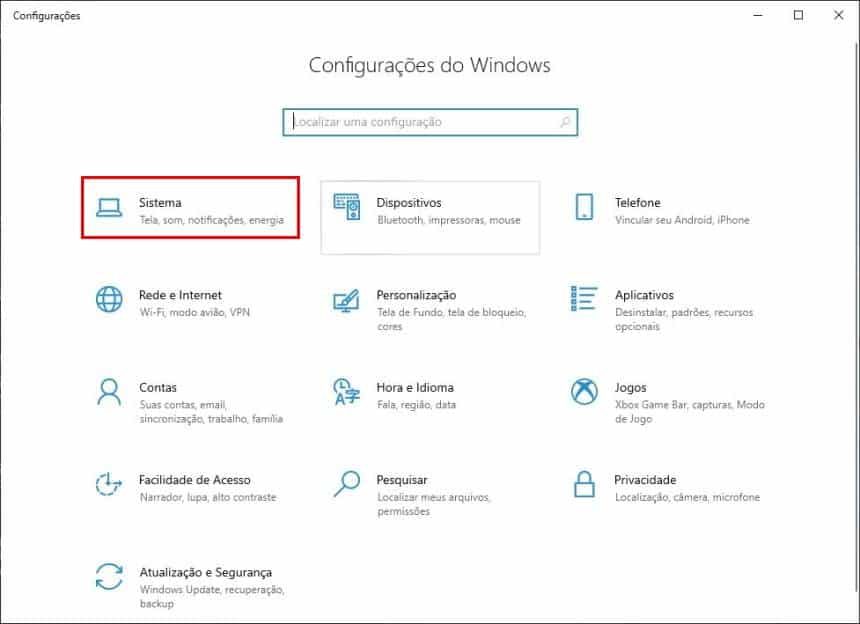Image resolution: width=860 pixels, height=624 pixels.
Task: Click 'Localização, câmera, microfone' description
Action: (x=687, y=497)
